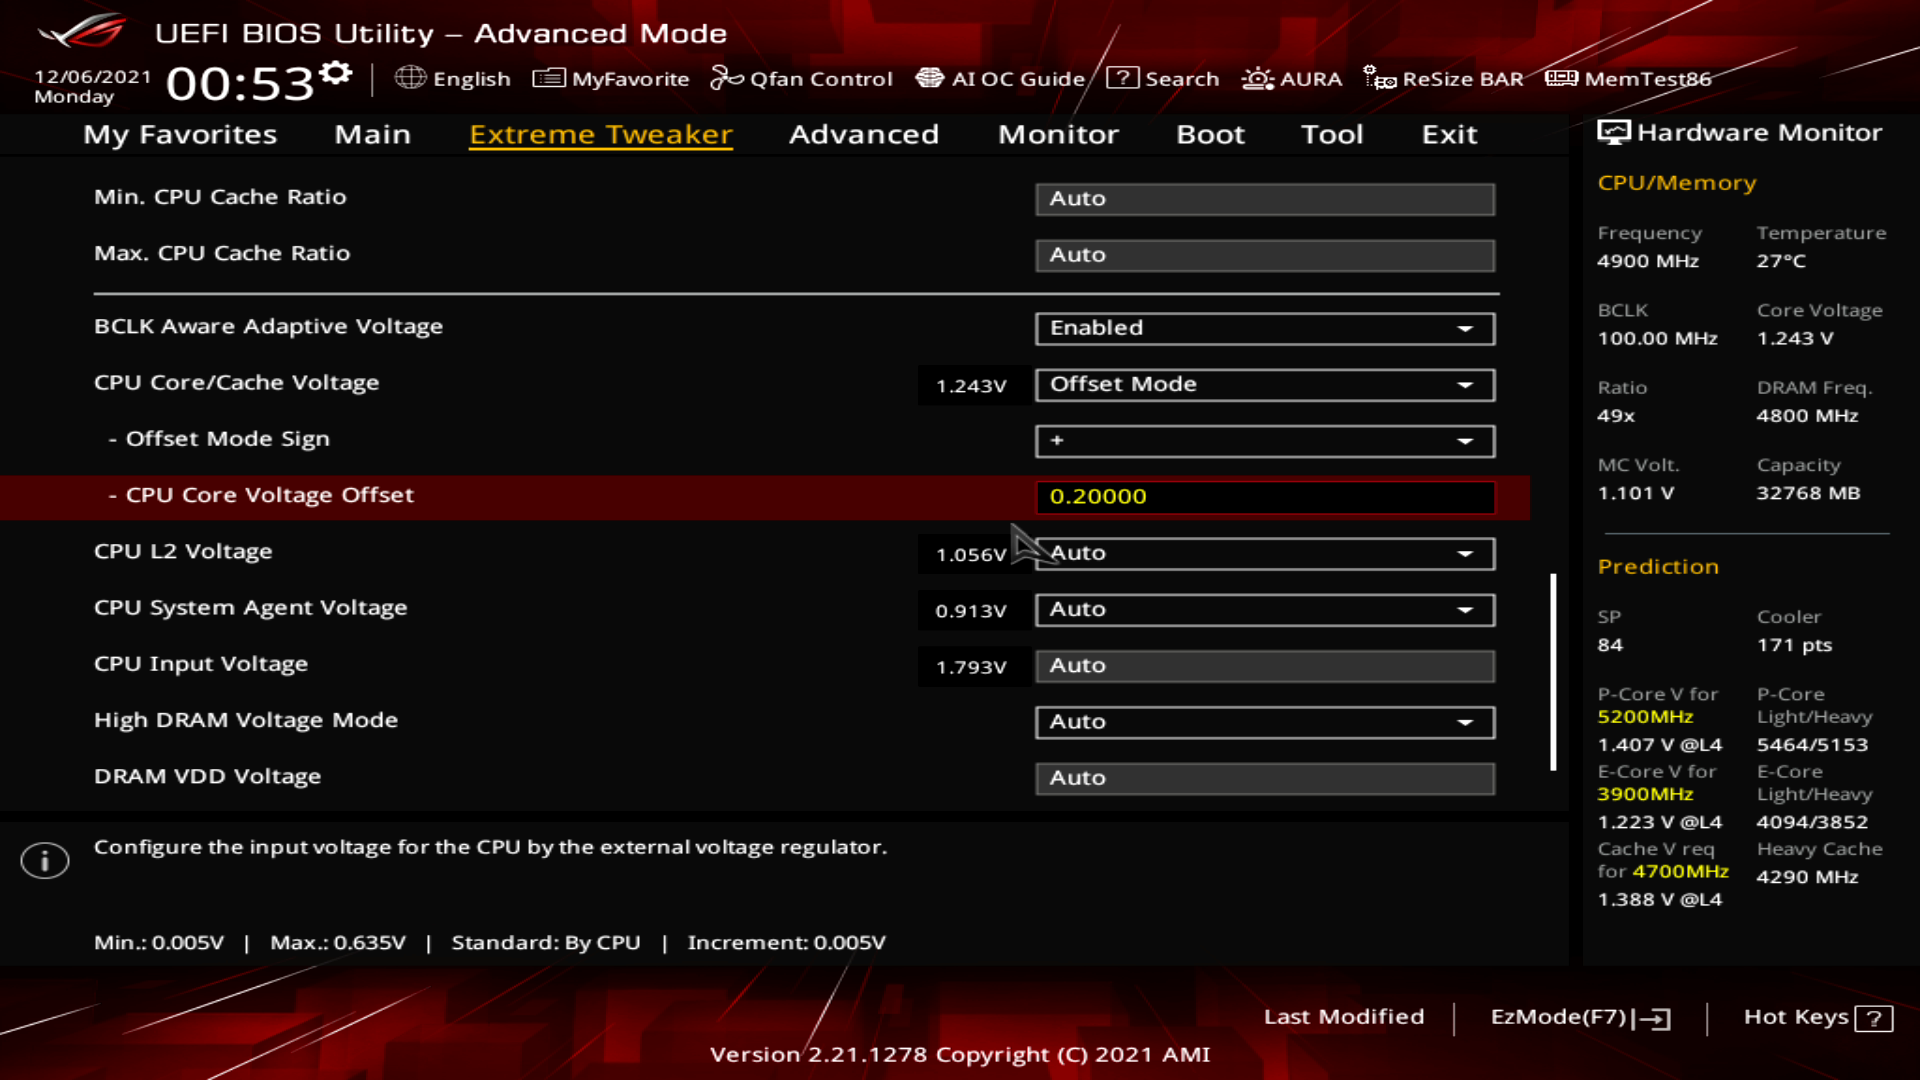The width and height of the screenshot is (1920, 1080).
Task: Click the Search question mark icon
Action: click(1122, 78)
